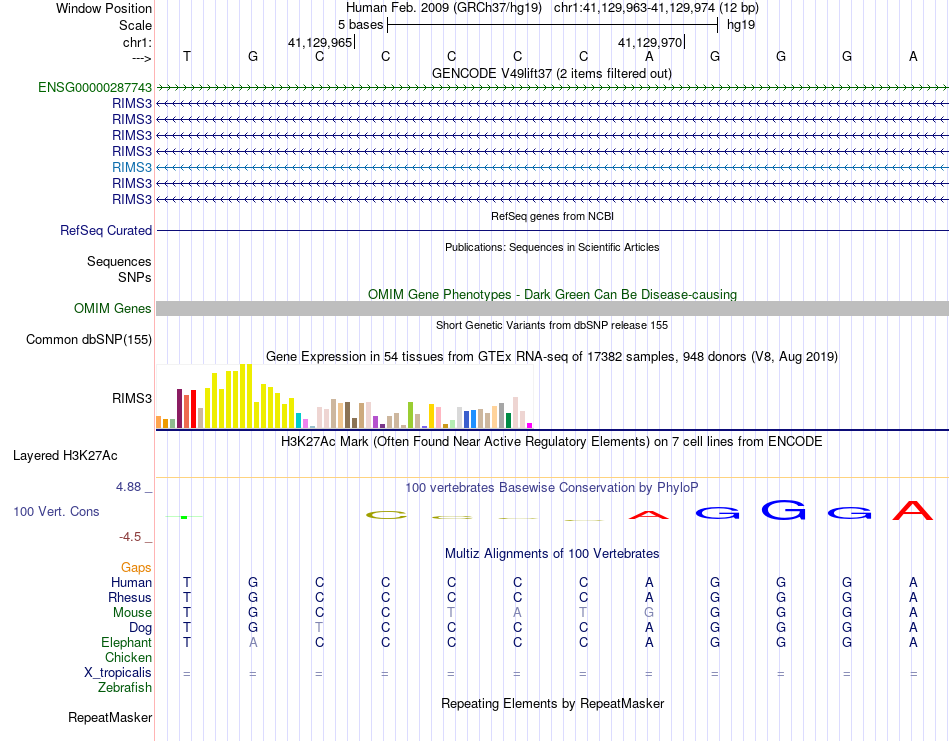950x741 pixels.
Task: Click the 100 Vert. Cons label
Action: click(56, 511)
